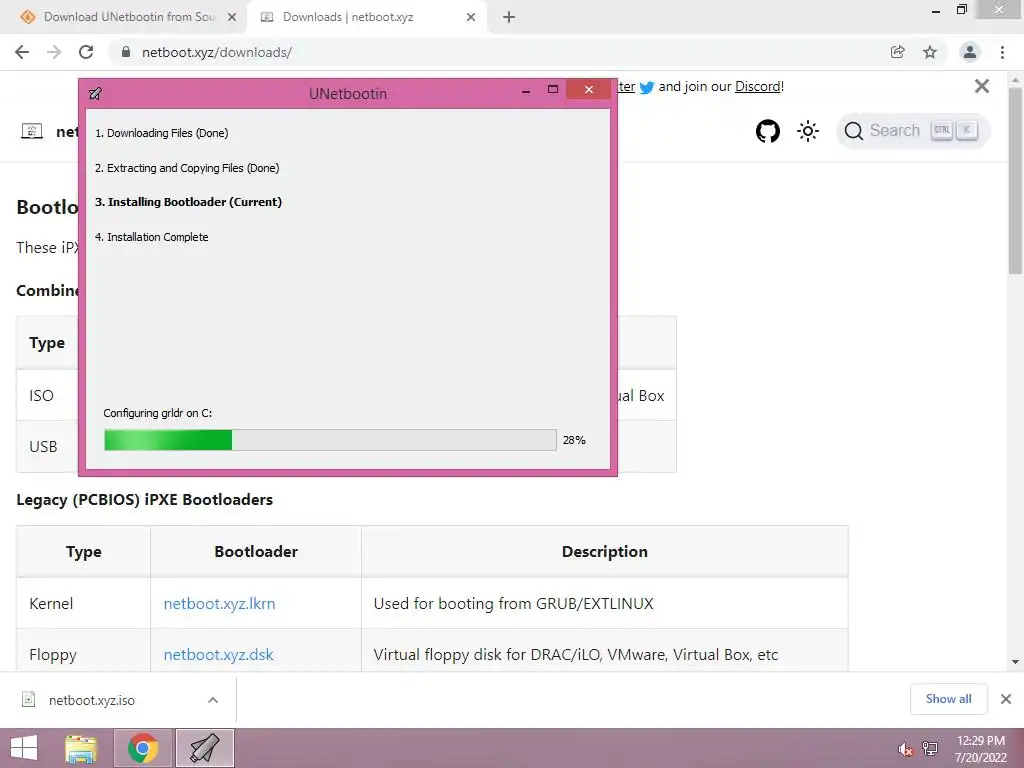The image size is (1024, 768).
Task: Close the downloads shelf
Action: (1006, 699)
